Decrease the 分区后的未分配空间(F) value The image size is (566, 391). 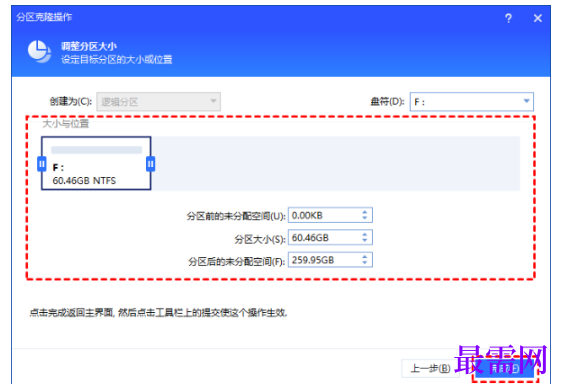[365, 263]
